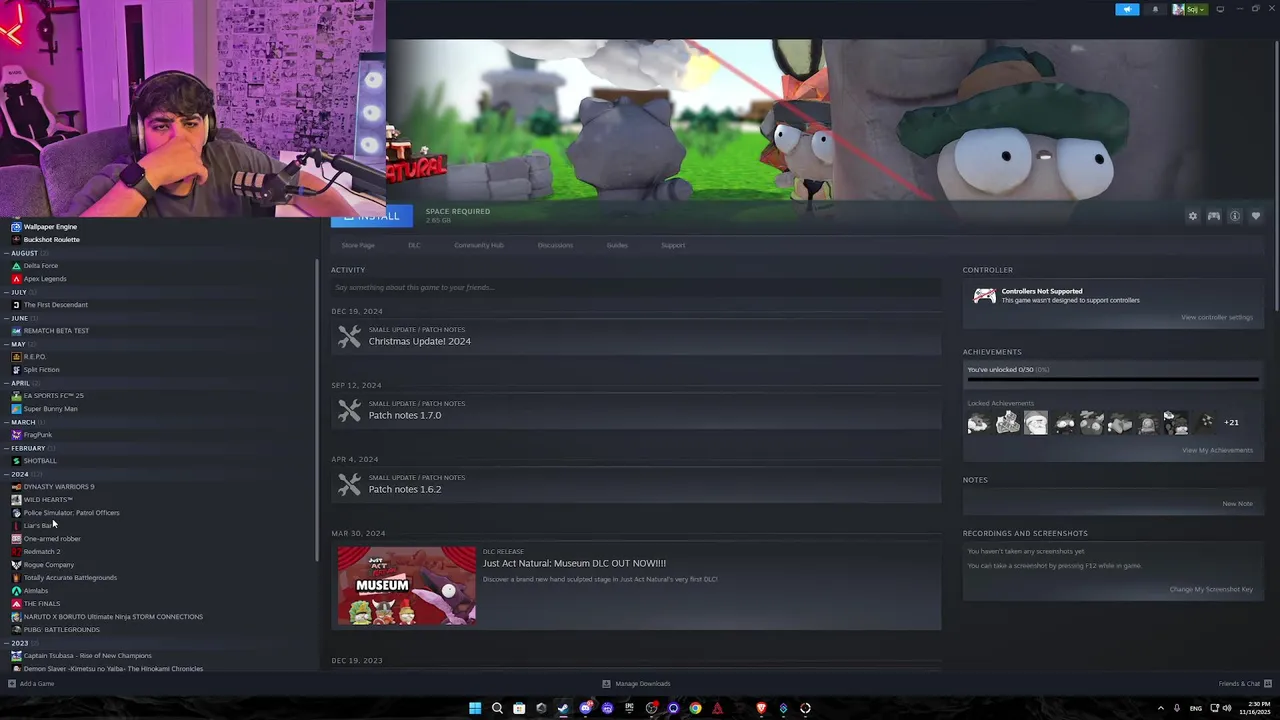Click the achievements progress bar
The height and width of the screenshot is (720, 1280).
point(1112,379)
